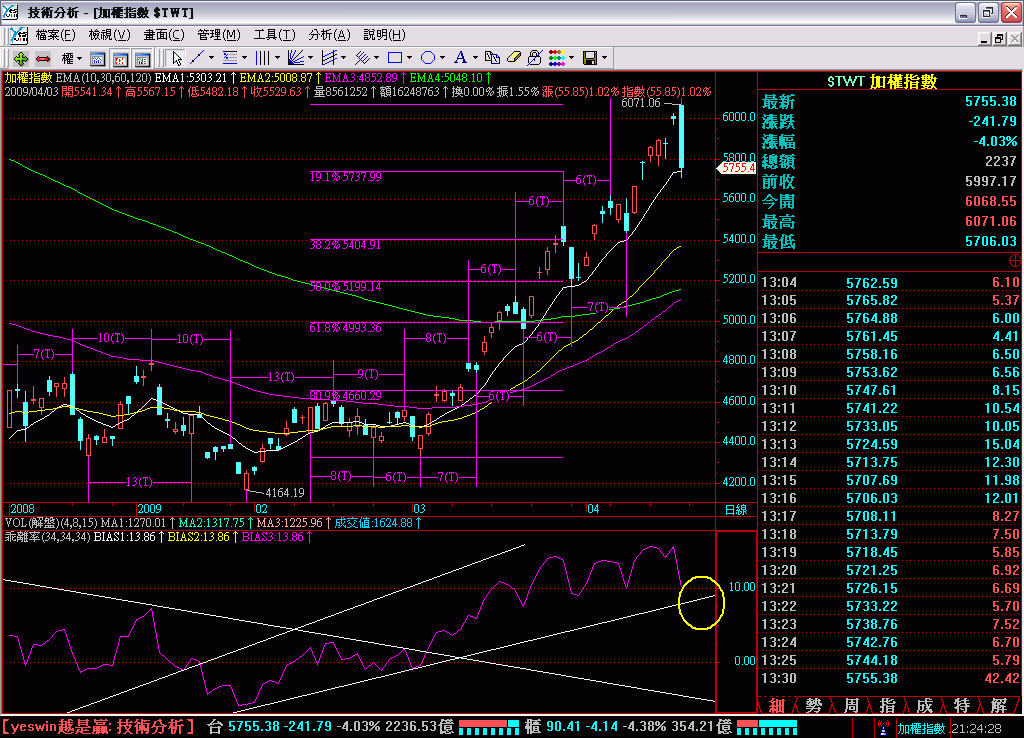Toggle the first chart view layout button
Screen dimensions: 1024x738
[97, 59]
